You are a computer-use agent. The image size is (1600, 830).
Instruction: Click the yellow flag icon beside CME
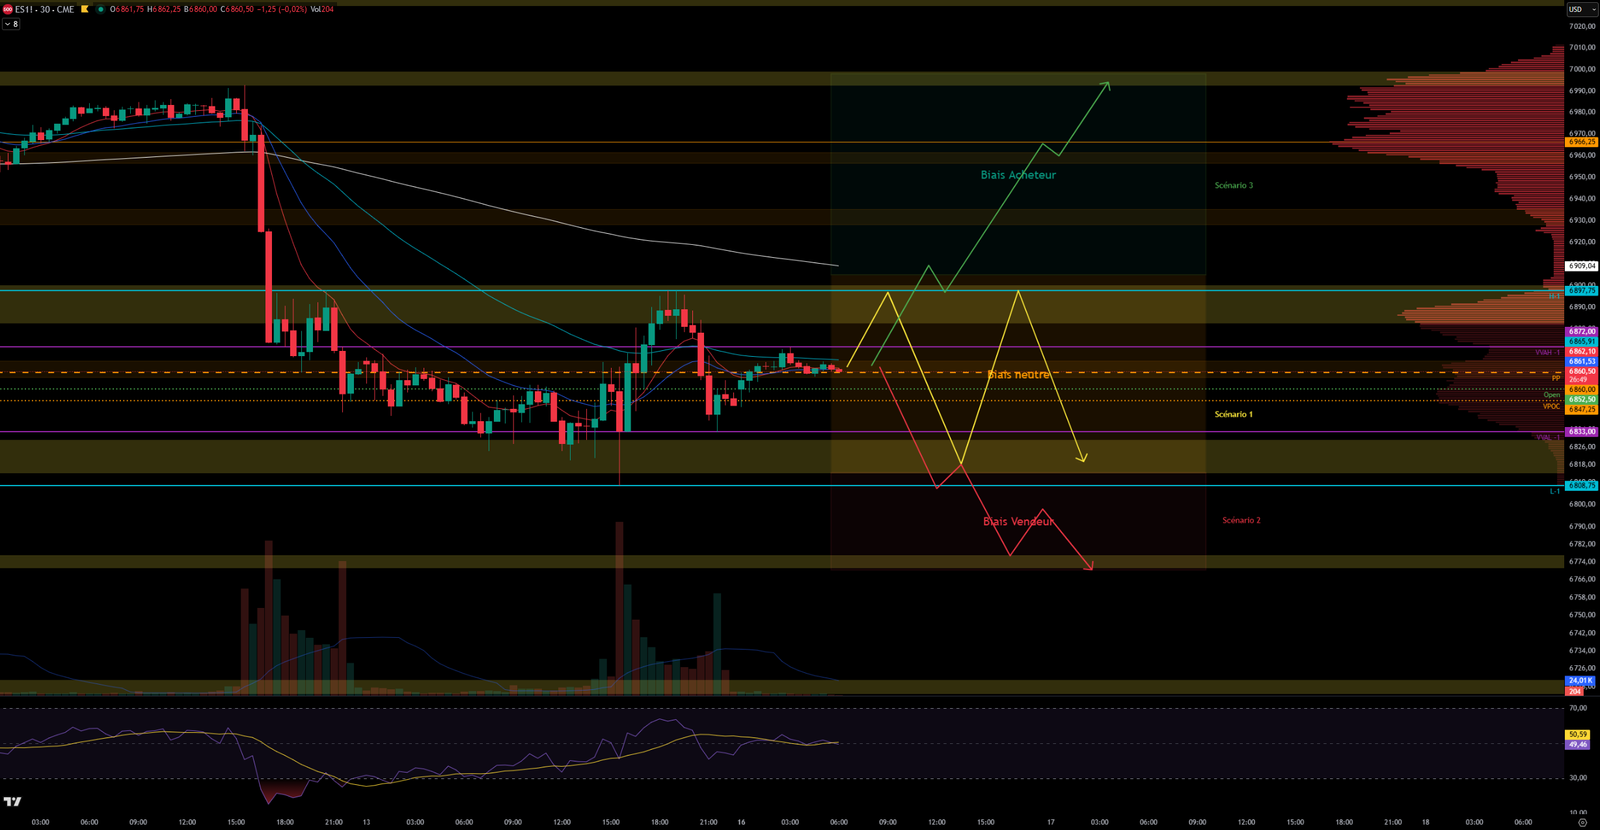[85, 9]
